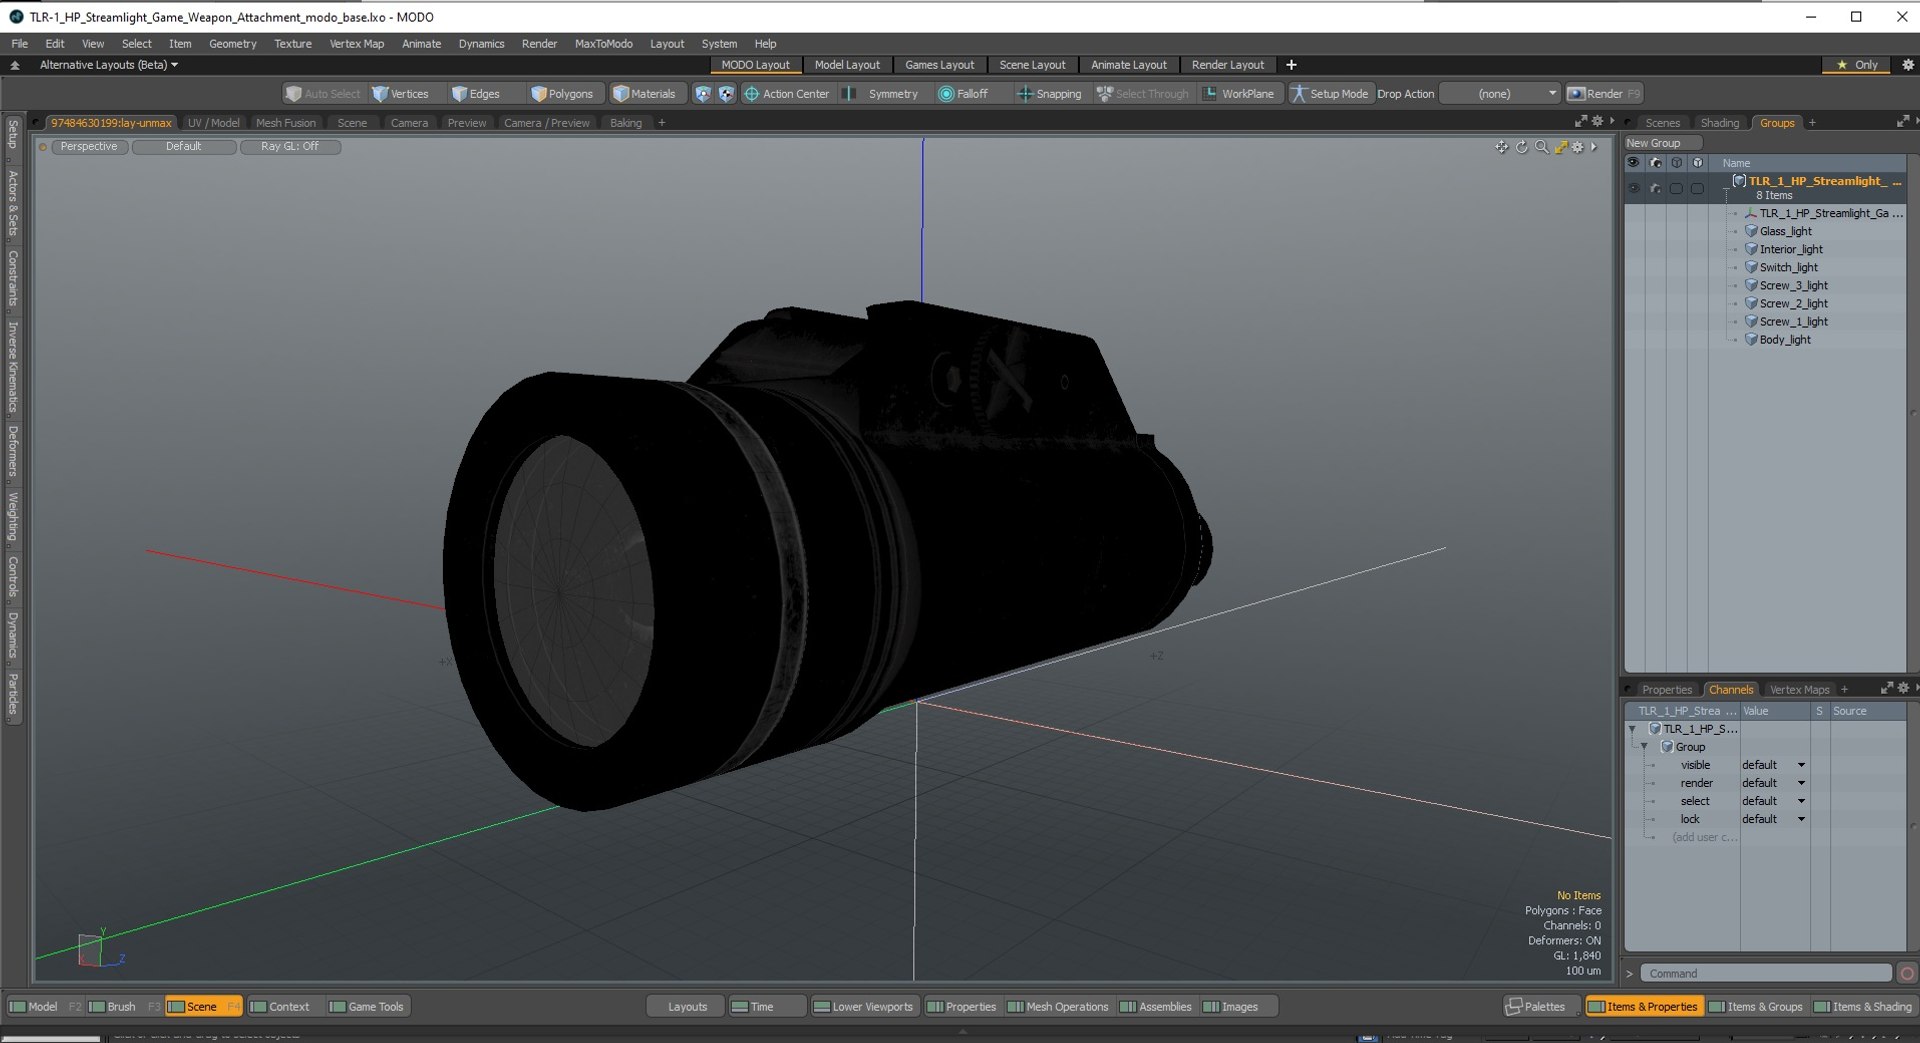Open Action Center options
Screen dimensions: 1920x1043
click(x=786, y=93)
